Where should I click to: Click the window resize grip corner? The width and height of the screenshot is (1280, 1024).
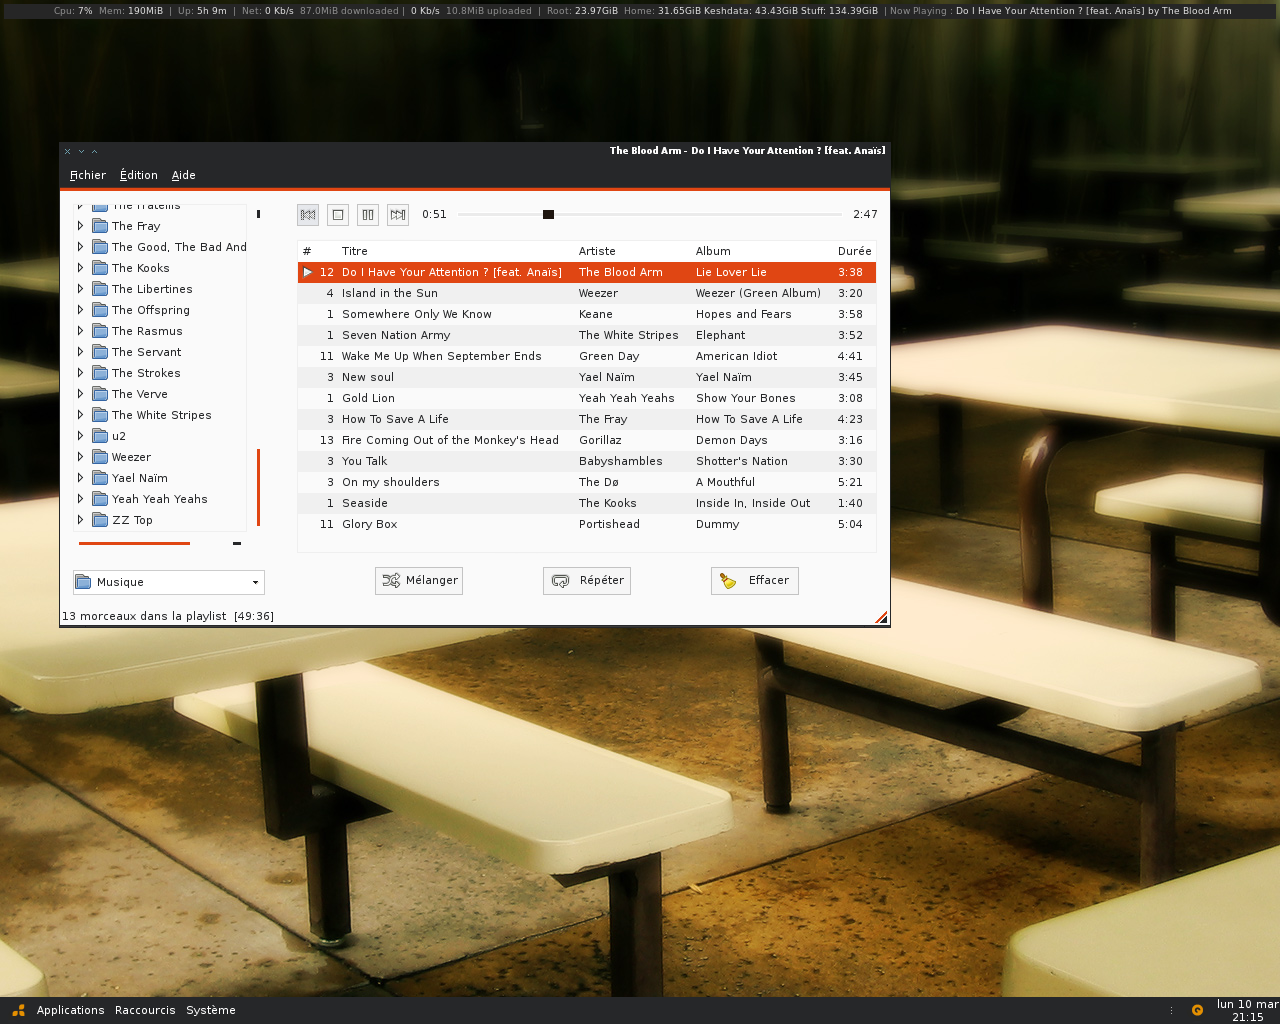point(881,618)
